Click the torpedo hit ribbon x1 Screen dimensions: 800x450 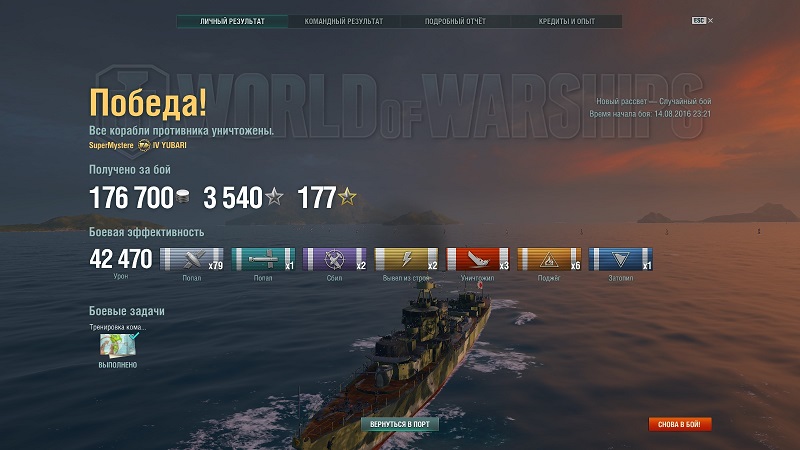pos(263,259)
